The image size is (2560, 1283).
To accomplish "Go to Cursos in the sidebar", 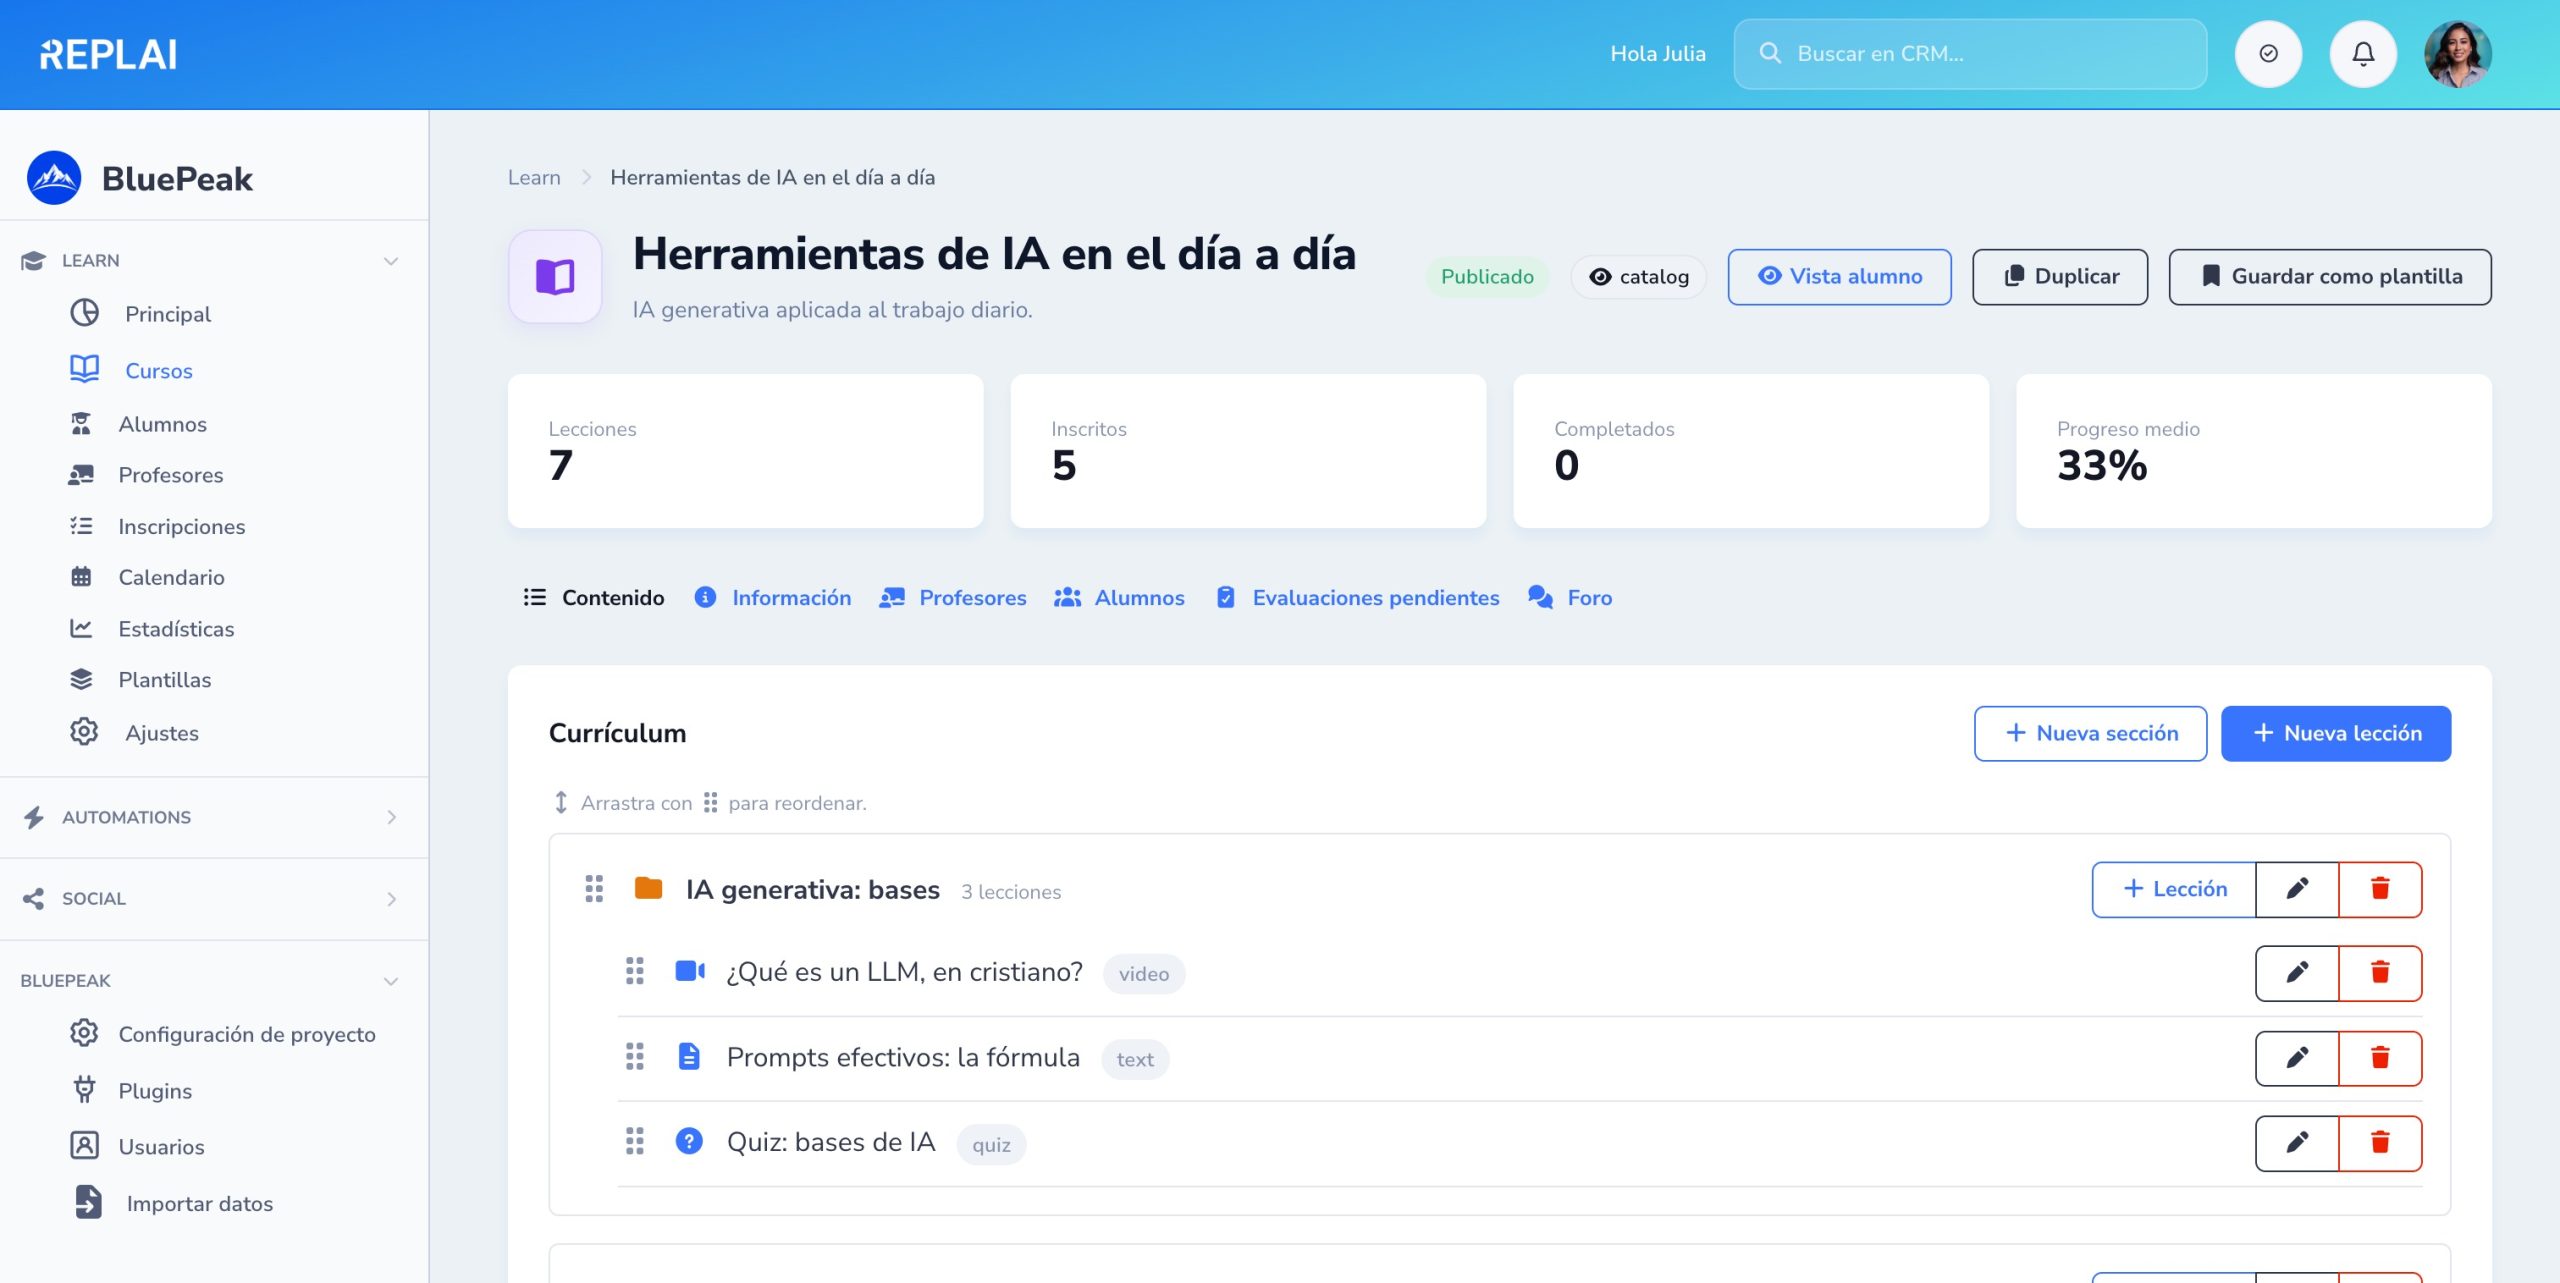I will (131, 370).
